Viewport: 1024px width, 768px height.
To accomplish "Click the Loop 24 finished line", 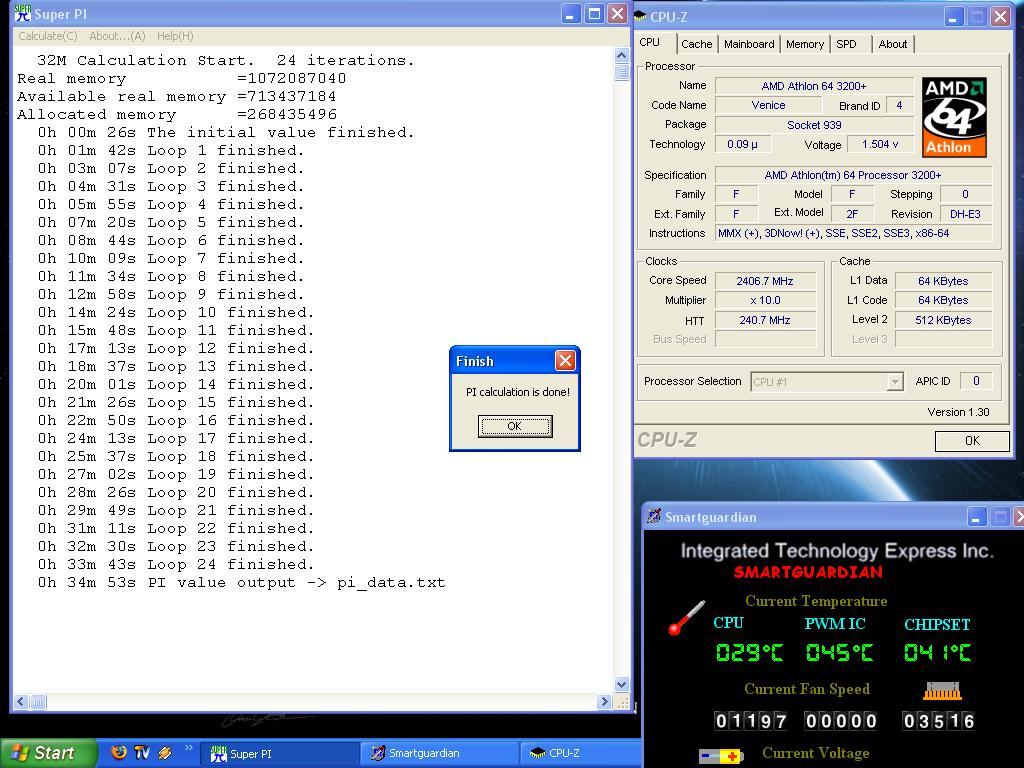I will click(176, 564).
